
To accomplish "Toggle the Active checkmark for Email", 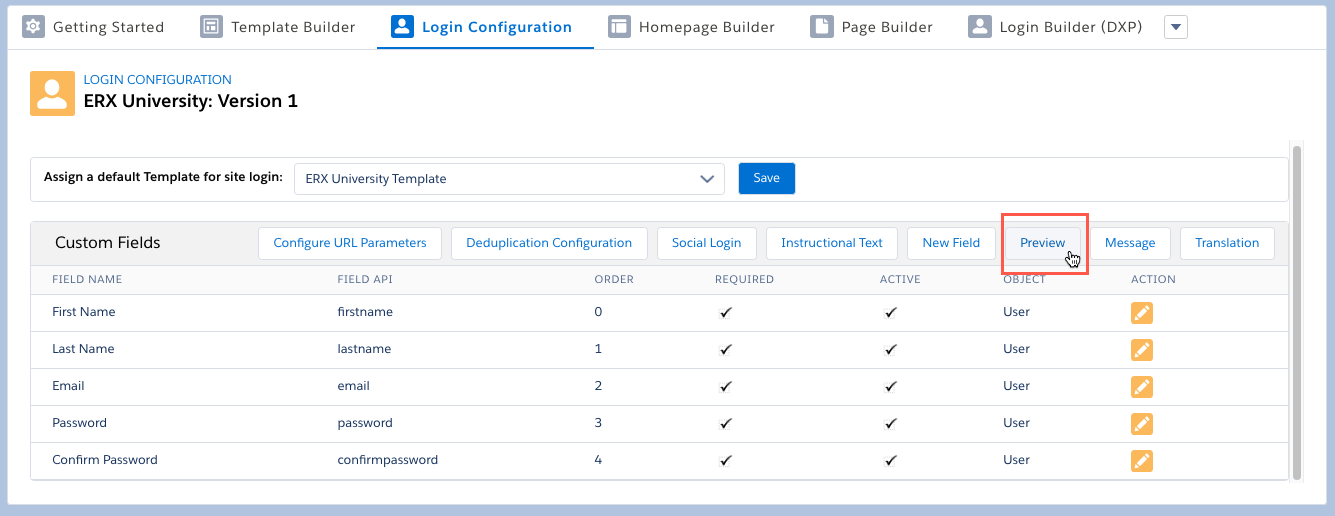I will click(890, 387).
